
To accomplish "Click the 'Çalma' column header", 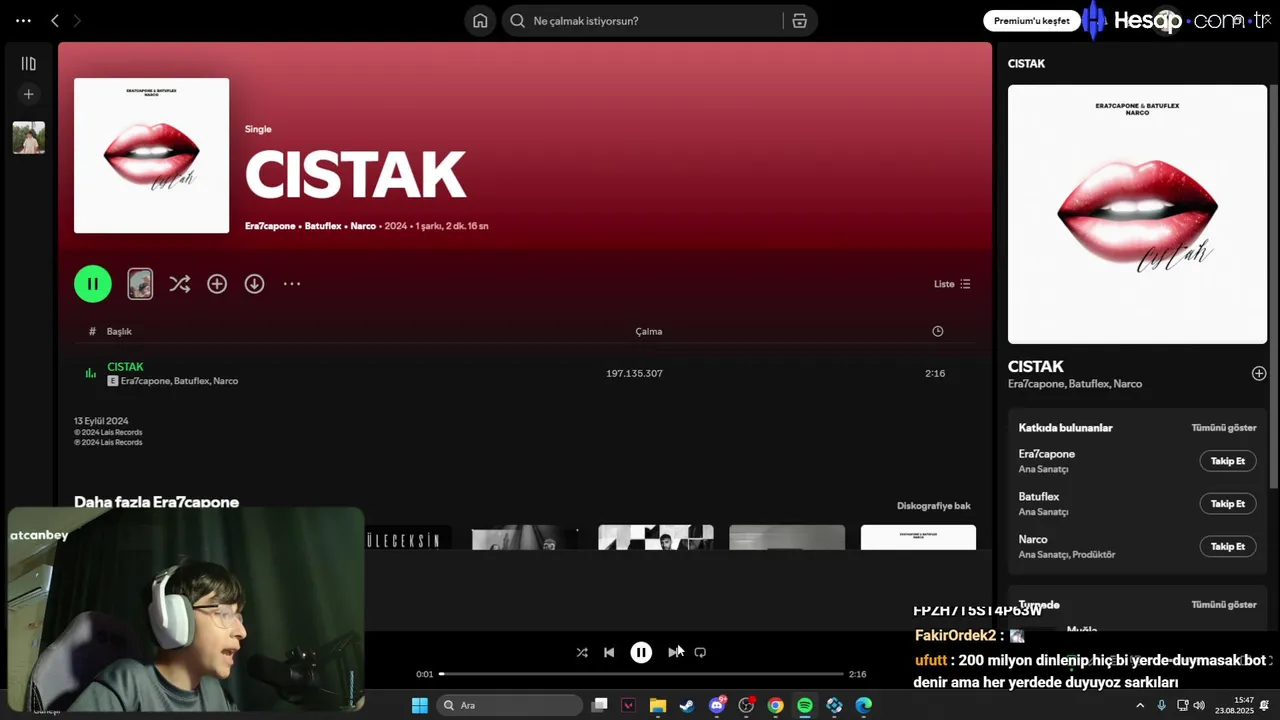I will pyautogui.click(x=648, y=331).
